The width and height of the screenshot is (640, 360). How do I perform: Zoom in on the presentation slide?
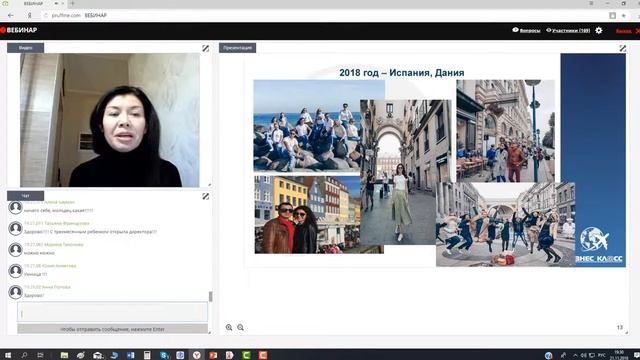point(229,327)
